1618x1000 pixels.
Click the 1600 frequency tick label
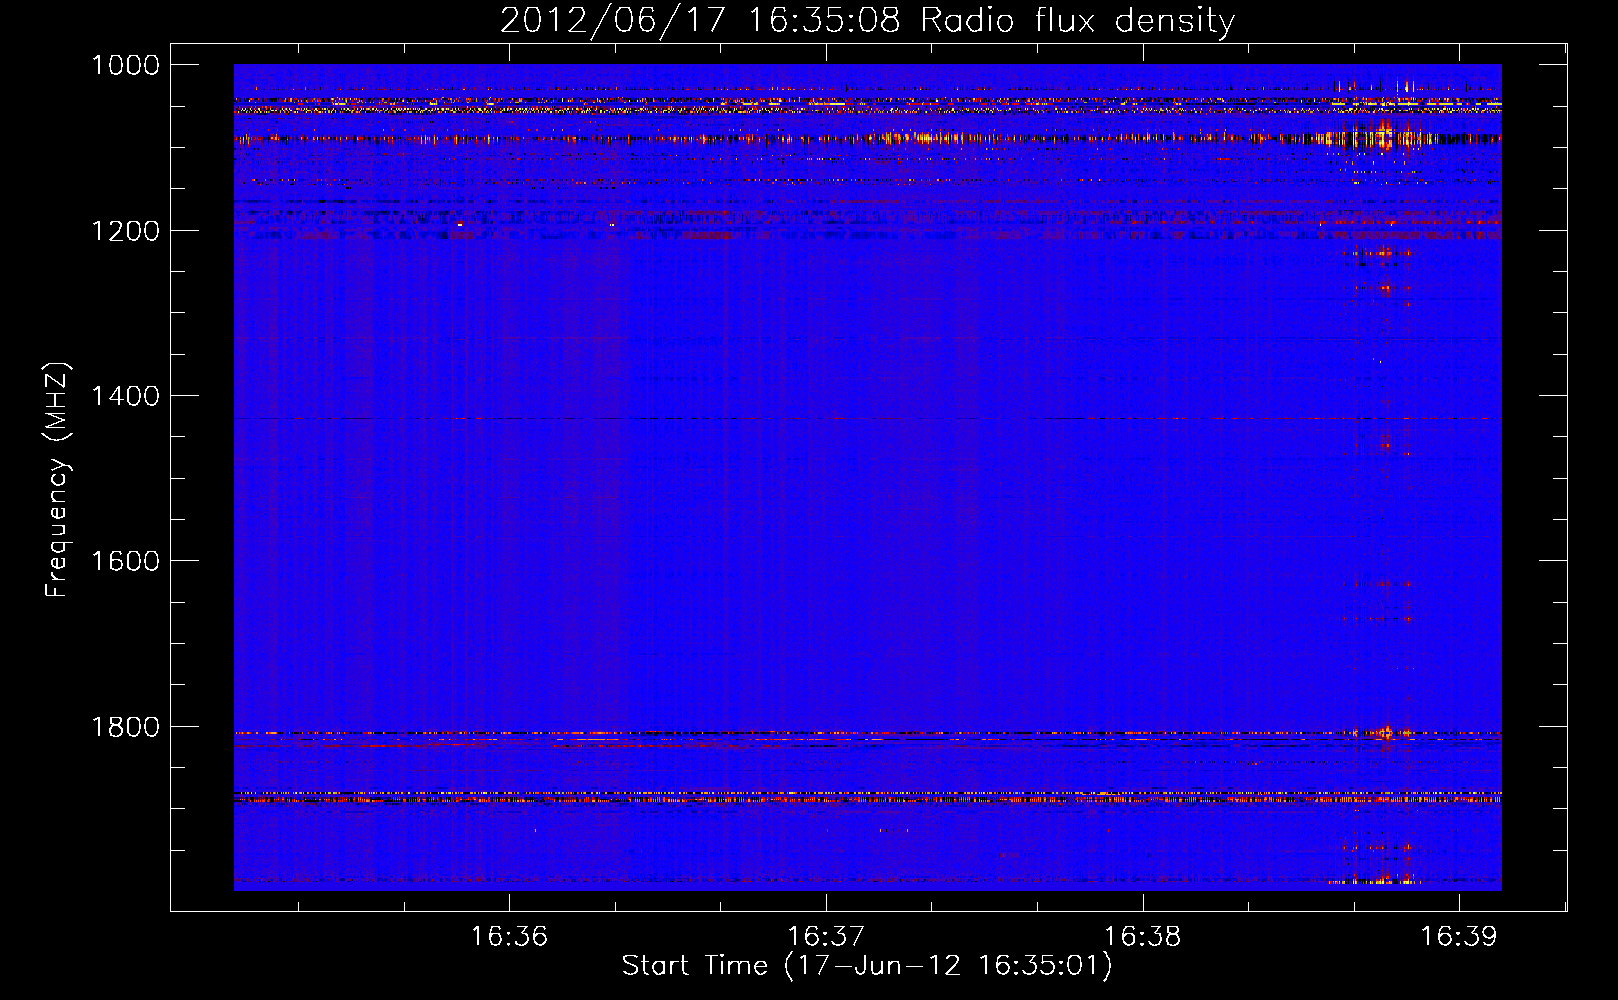pos(126,561)
